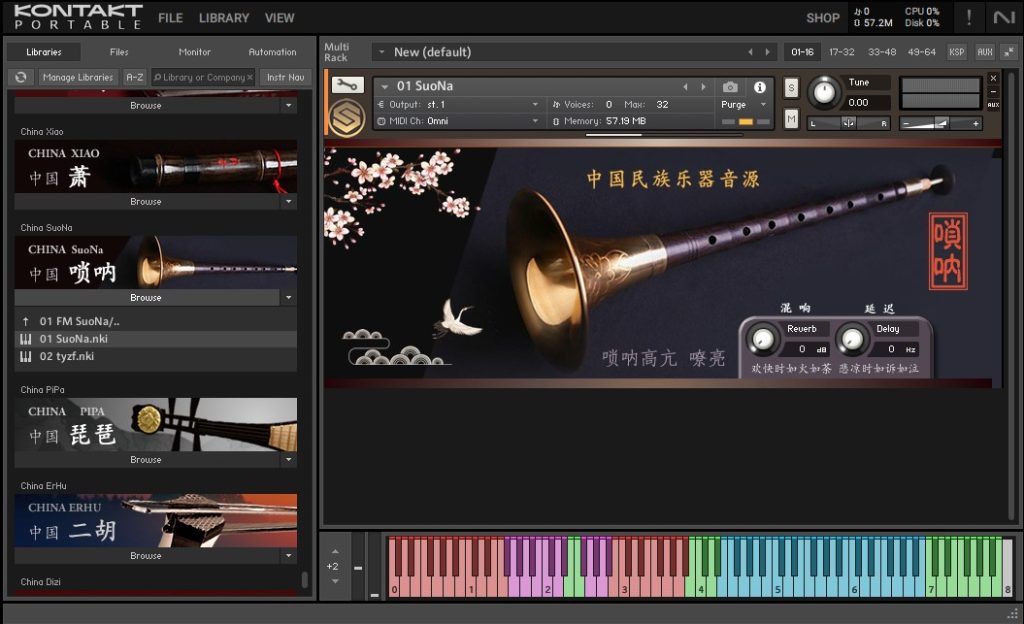This screenshot has width=1024, height=624.
Task: Toggle the KSP multi script editor
Action: point(957,52)
